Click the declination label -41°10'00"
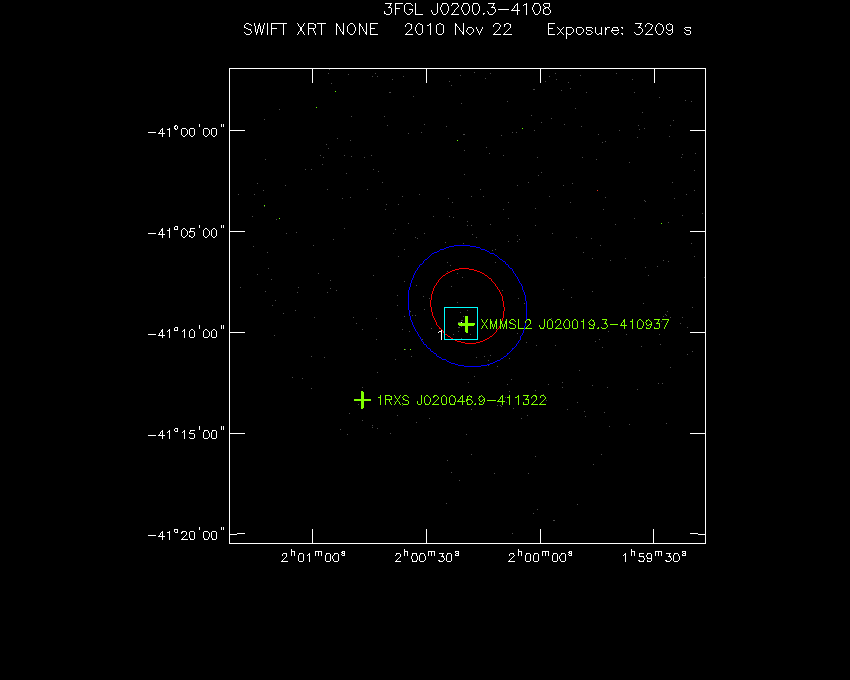Image resolution: width=850 pixels, height=680 pixels. click(x=186, y=333)
